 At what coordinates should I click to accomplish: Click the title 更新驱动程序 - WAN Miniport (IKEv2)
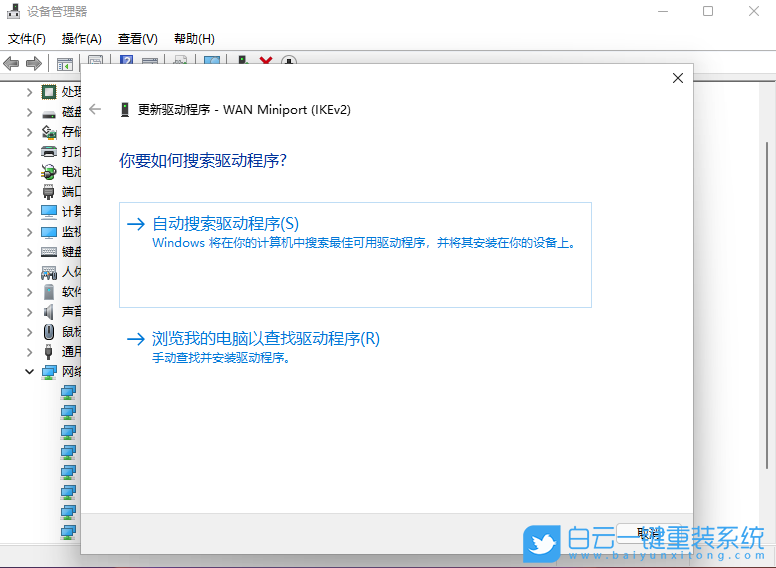tap(244, 109)
